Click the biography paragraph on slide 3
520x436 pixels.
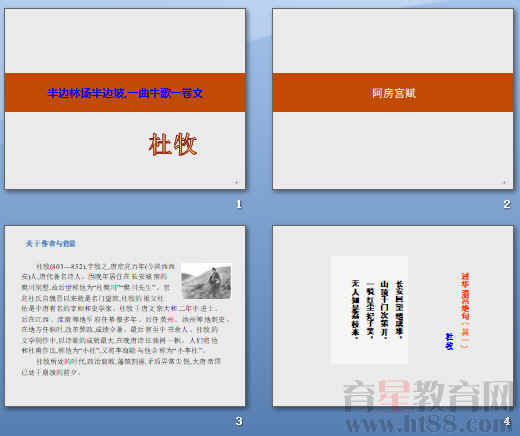tap(125, 319)
